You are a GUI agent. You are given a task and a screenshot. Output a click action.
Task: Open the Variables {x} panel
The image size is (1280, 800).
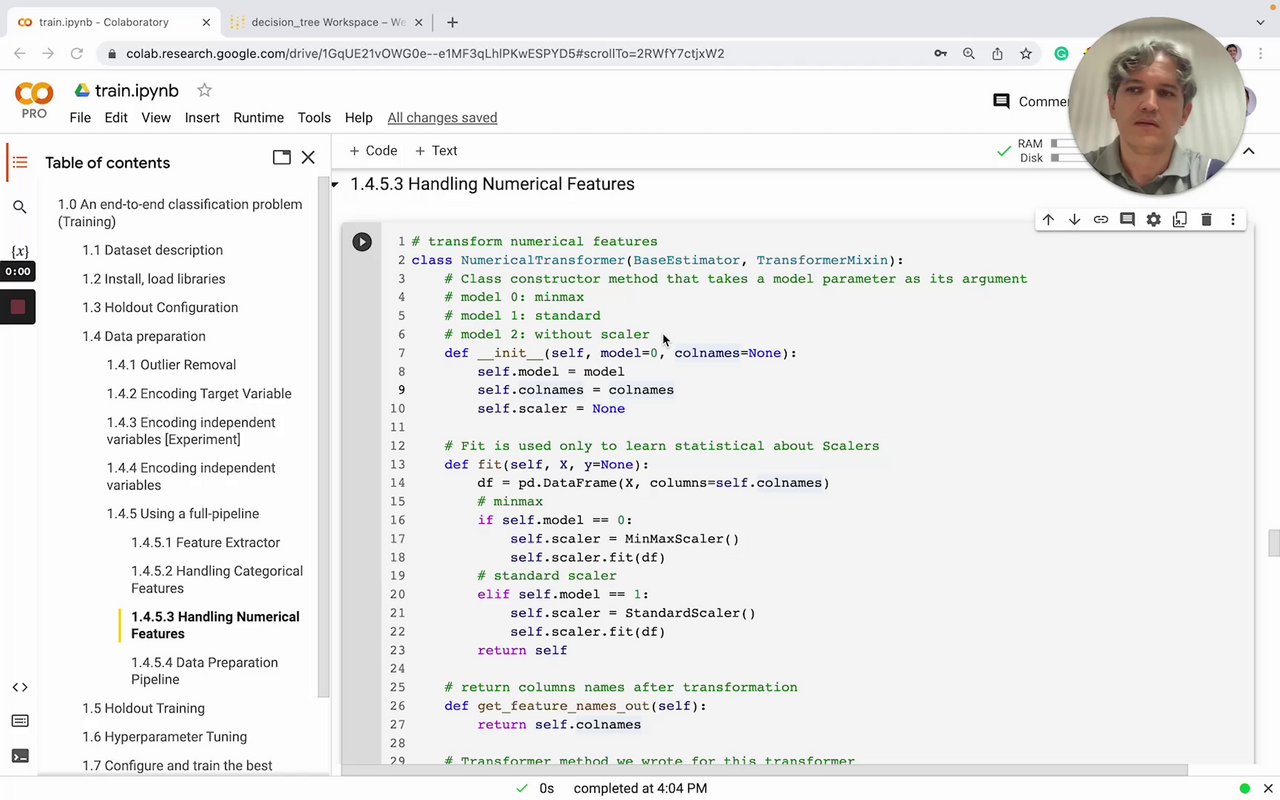[19, 251]
